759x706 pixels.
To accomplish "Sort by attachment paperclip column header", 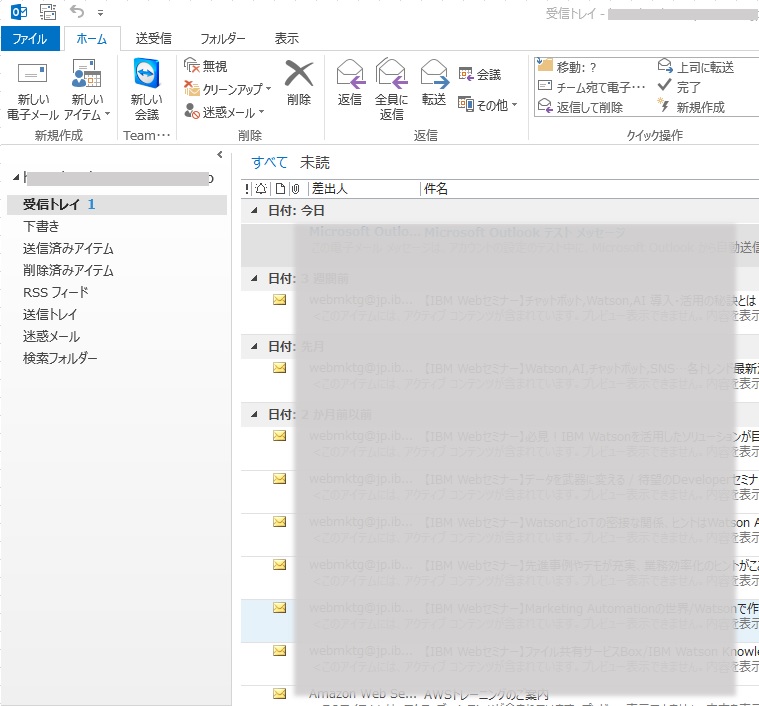I will click(295, 189).
